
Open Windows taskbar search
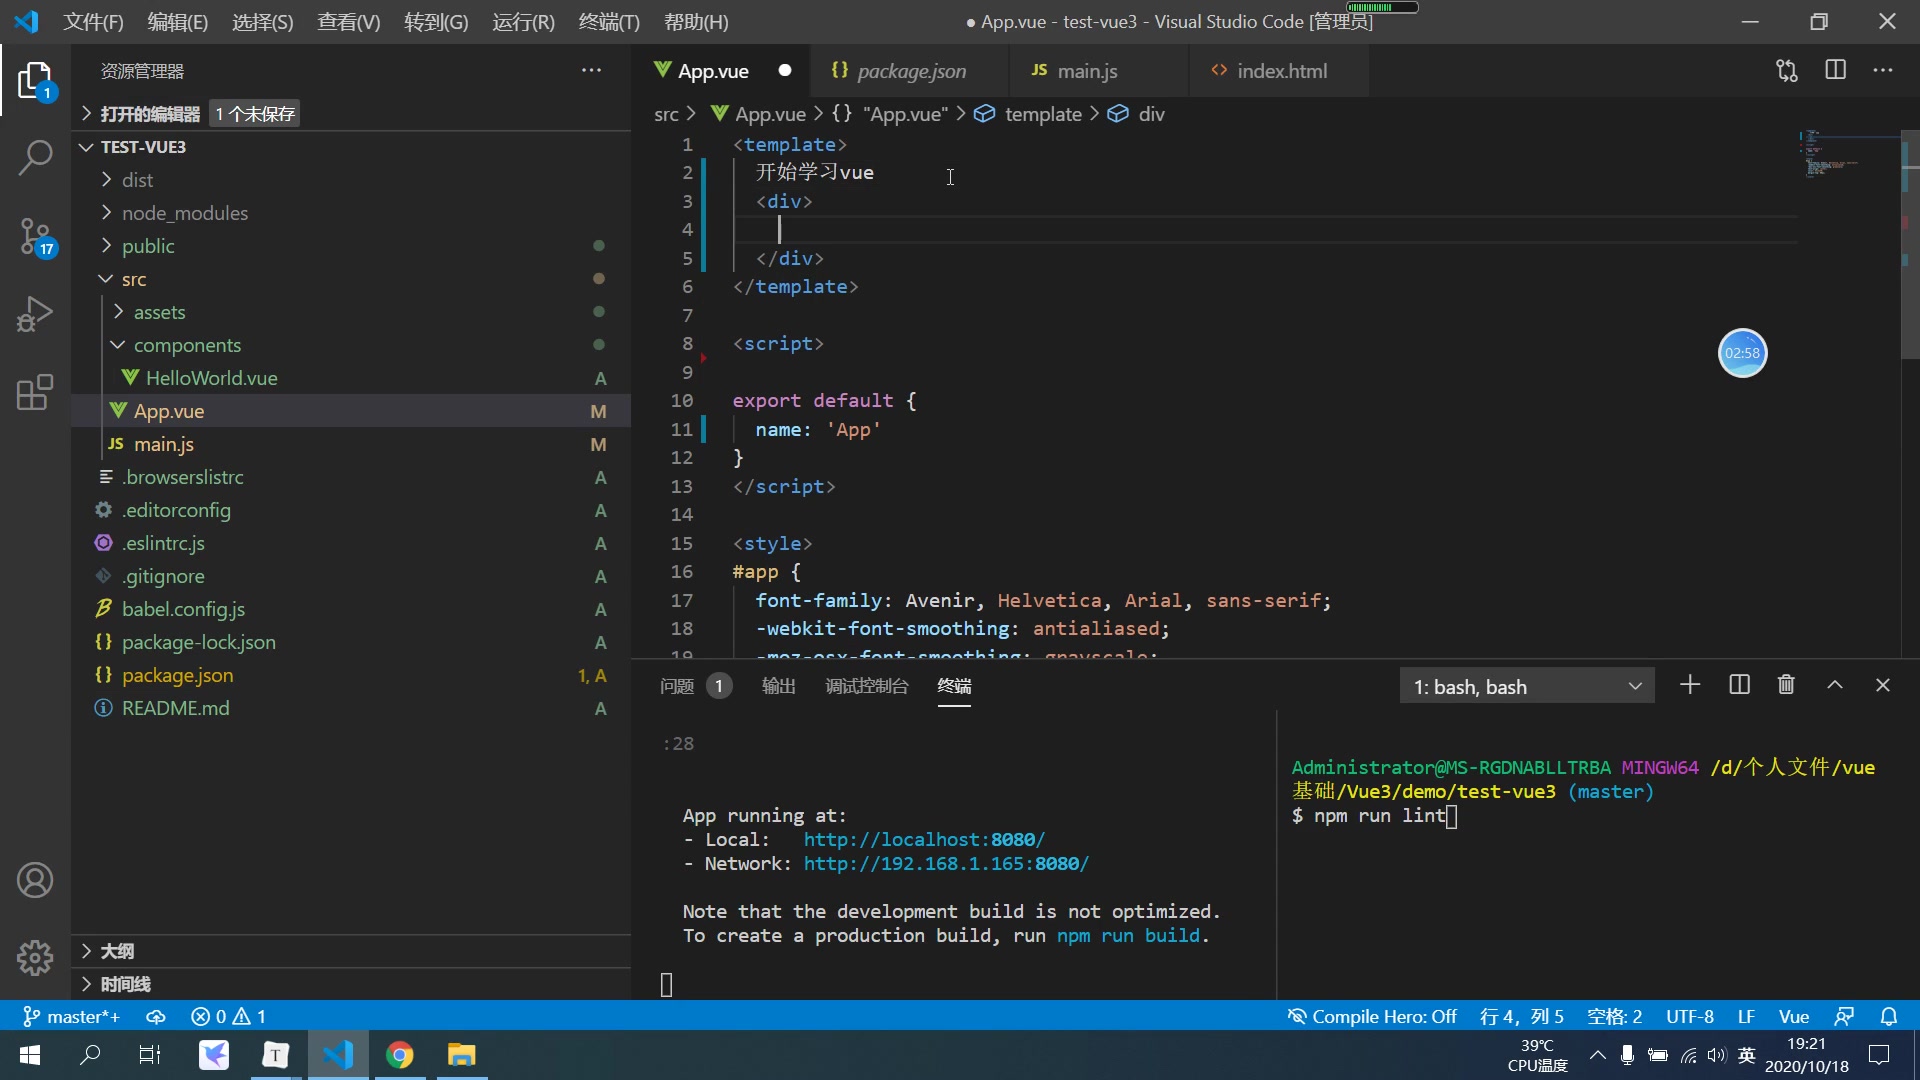click(x=90, y=1055)
